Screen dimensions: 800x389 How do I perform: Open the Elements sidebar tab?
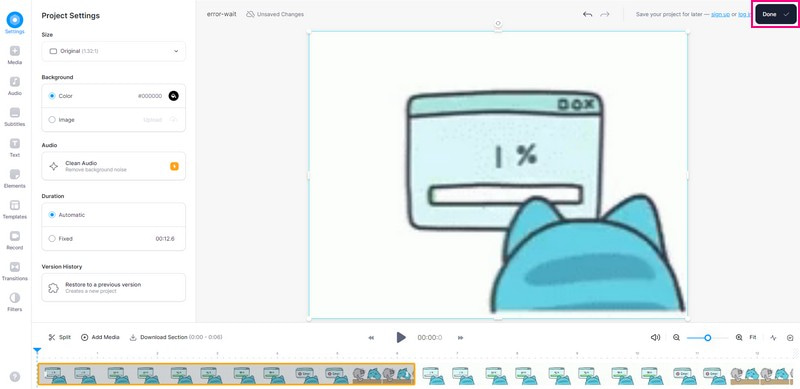[x=15, y=179]
